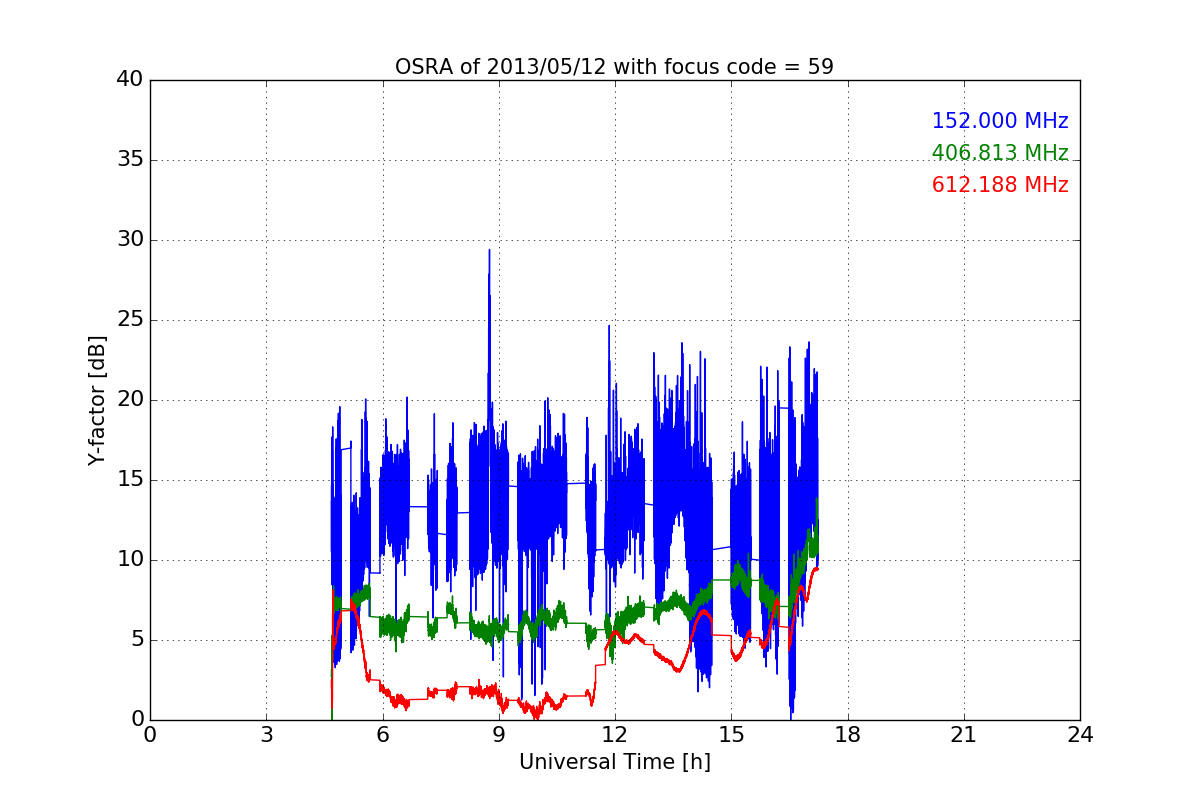
Task: Select the 612.188 MHz legend label
Action: (x=1000, y=185)
